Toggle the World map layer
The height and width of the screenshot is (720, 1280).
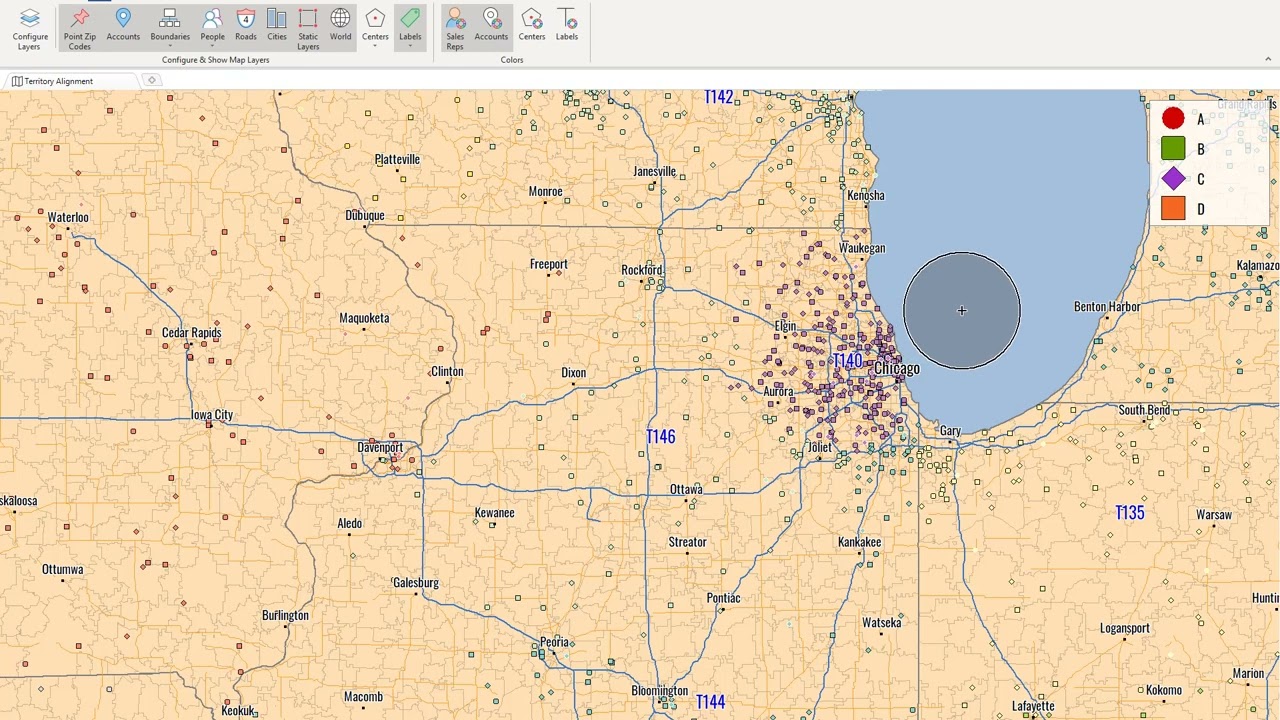click(x=340, y=26)
